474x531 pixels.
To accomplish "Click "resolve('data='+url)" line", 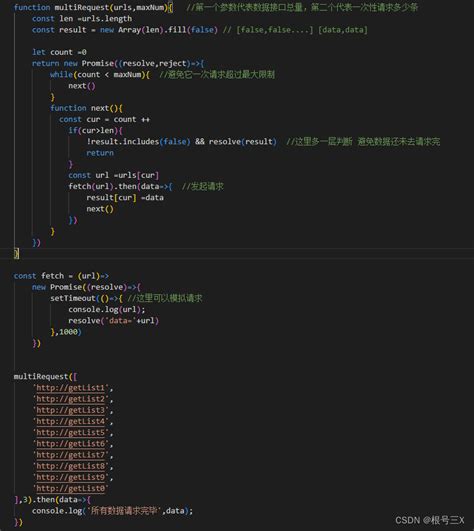I will [x=113, y=320].
